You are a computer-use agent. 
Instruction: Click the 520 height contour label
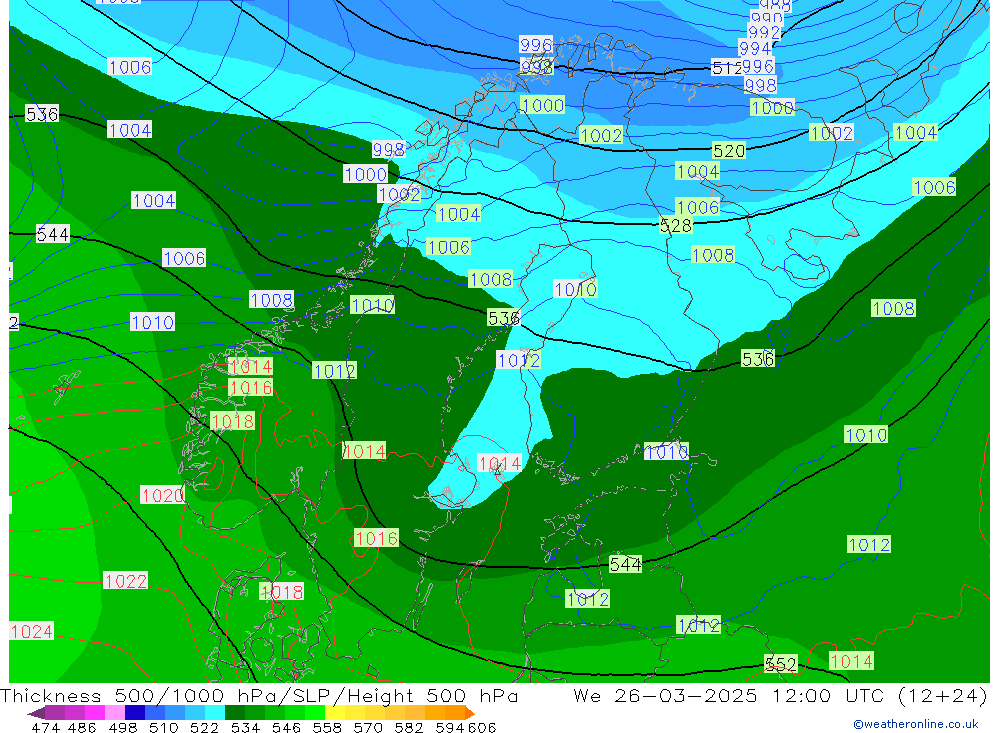(x=729, y=151)
